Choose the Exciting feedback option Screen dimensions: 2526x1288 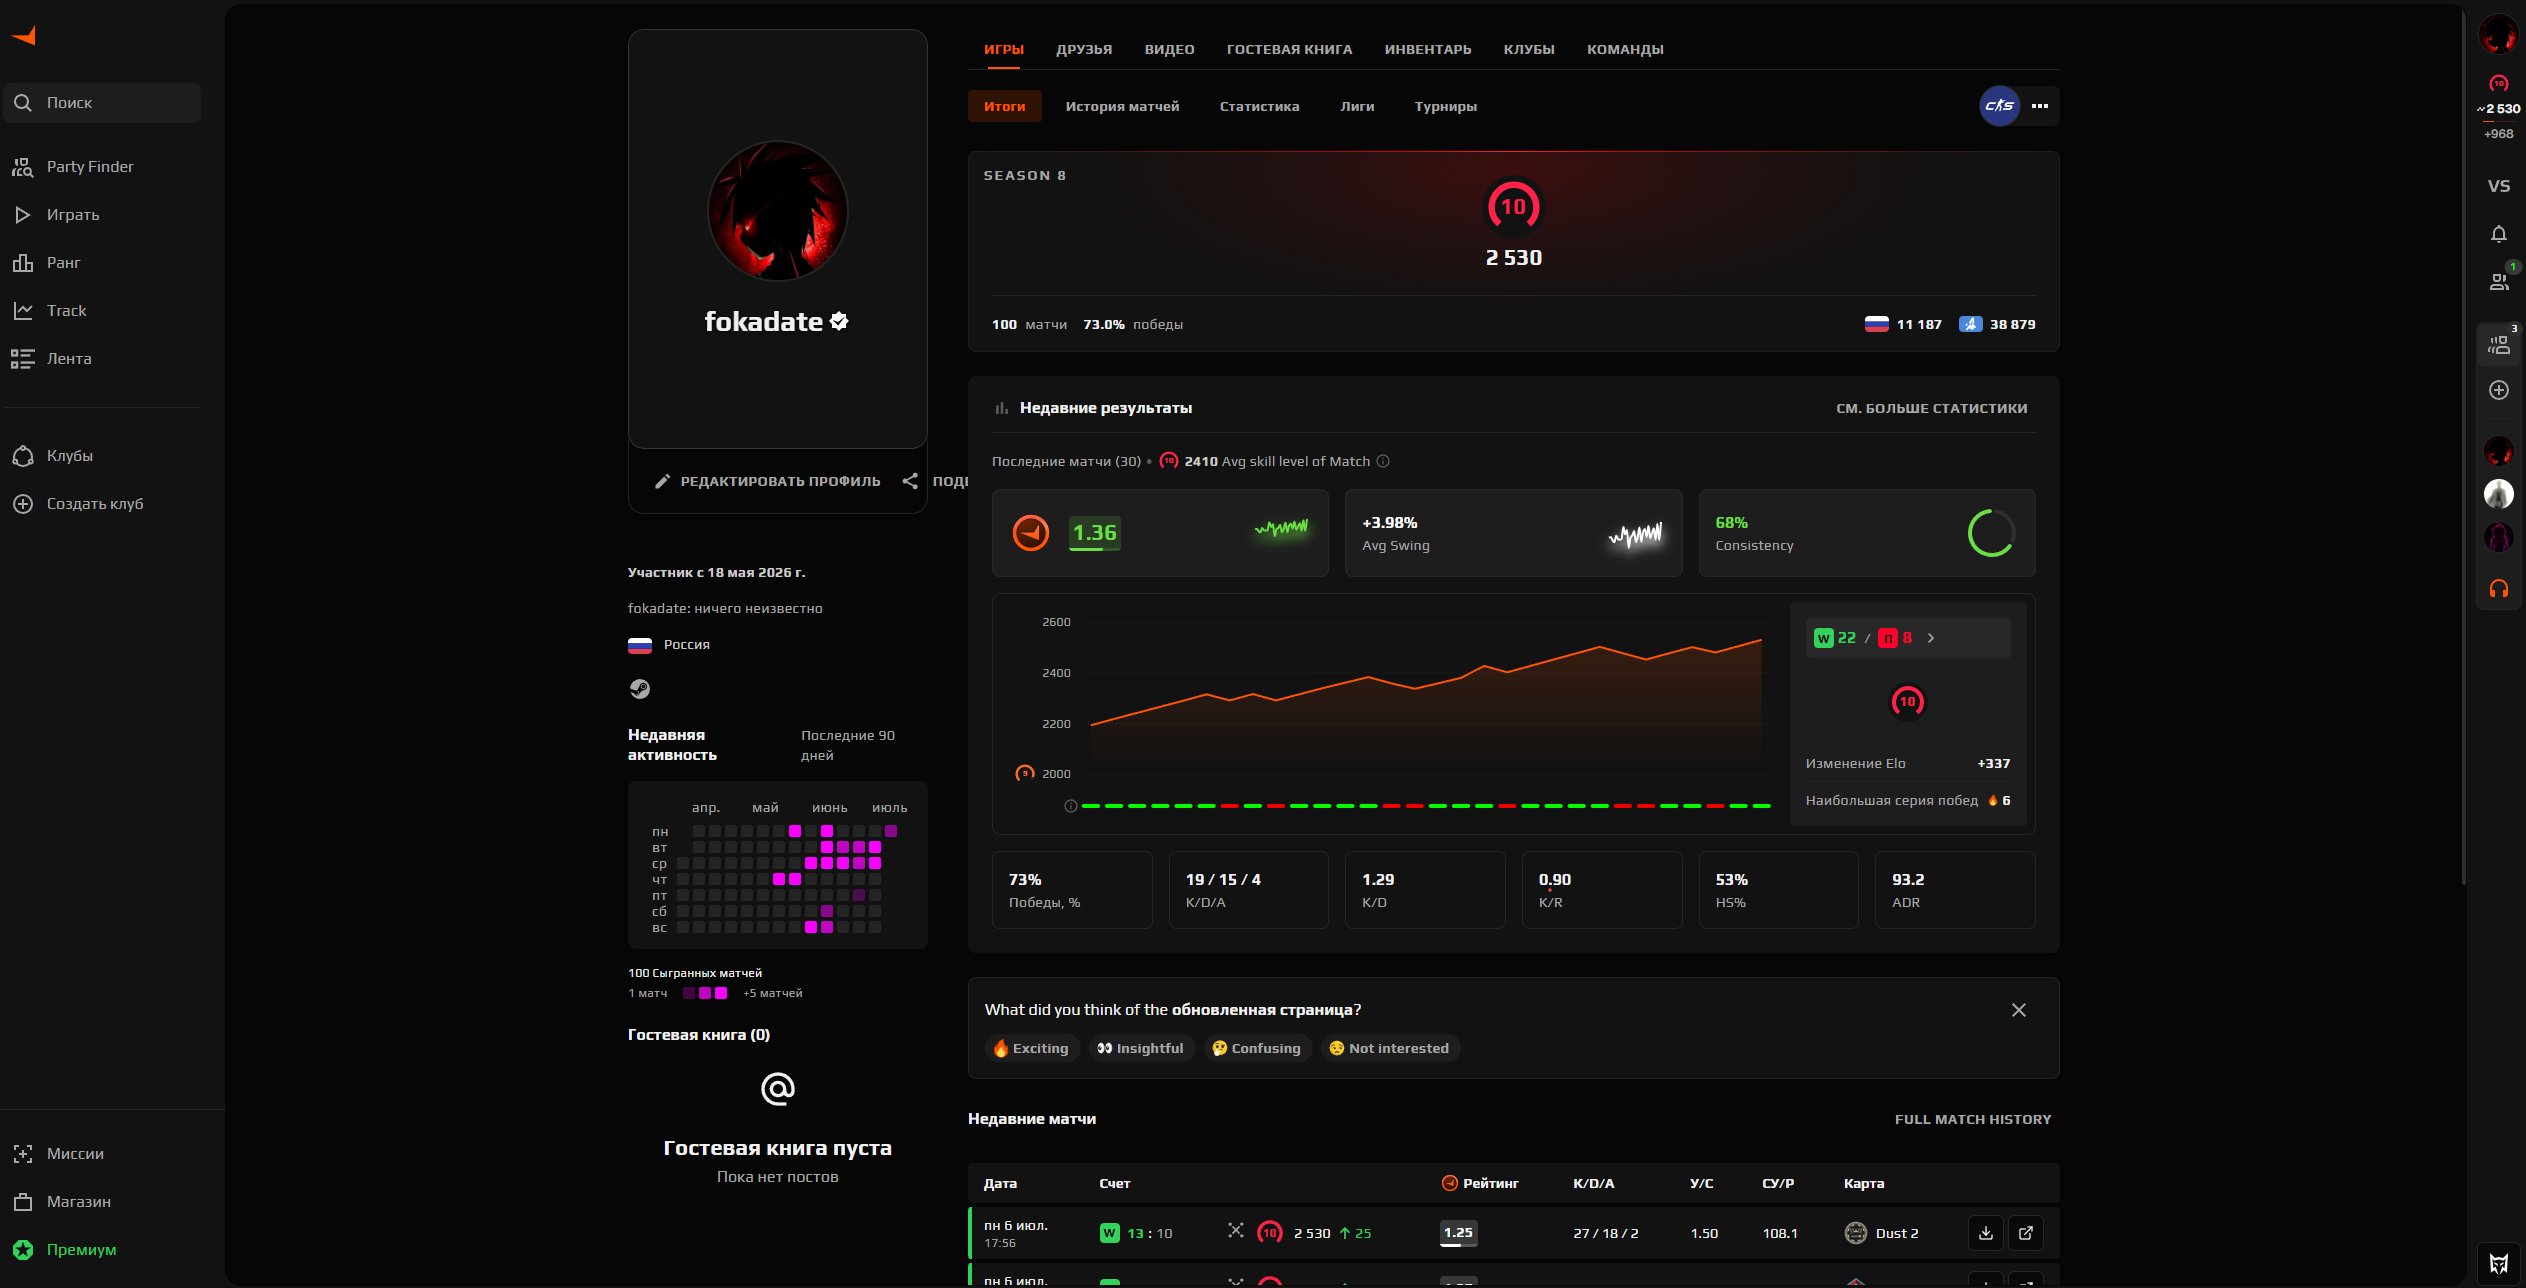tap(1031, 1048)
